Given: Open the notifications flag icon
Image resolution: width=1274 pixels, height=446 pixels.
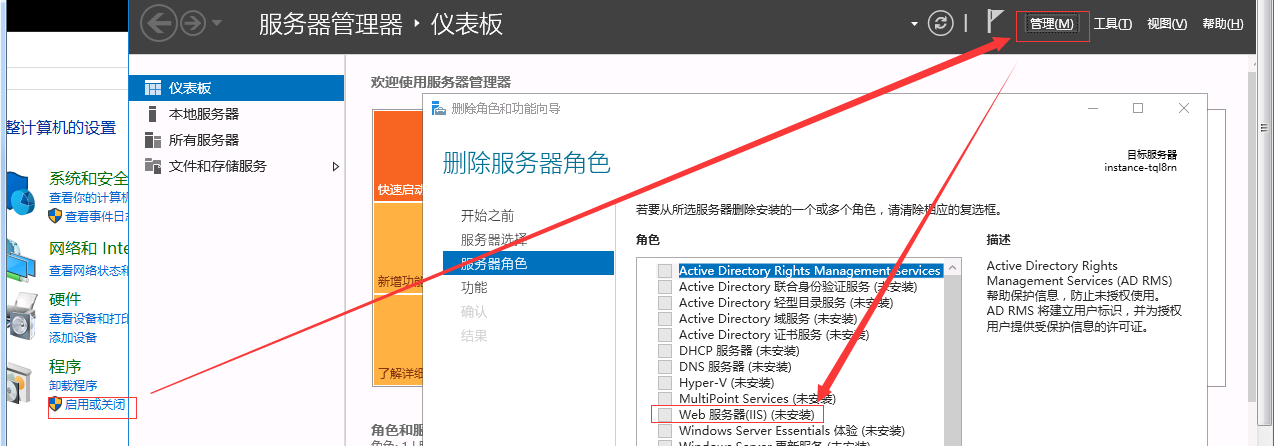Looking at the screenshot, I should click(x=995, y=22).
